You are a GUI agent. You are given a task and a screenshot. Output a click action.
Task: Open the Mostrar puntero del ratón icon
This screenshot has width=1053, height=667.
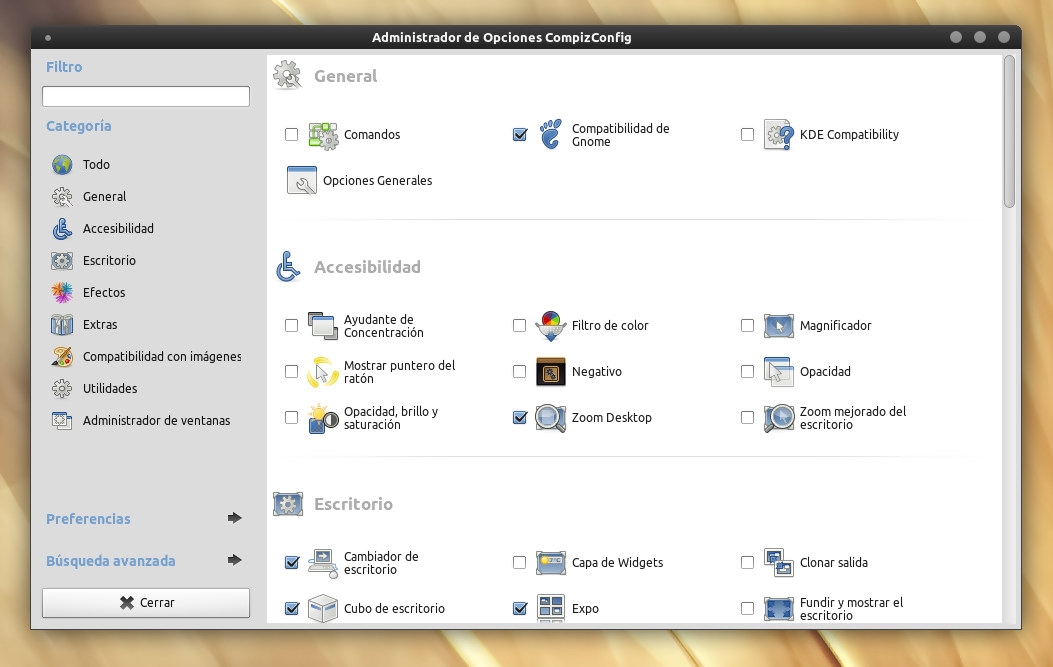[323, 372]
